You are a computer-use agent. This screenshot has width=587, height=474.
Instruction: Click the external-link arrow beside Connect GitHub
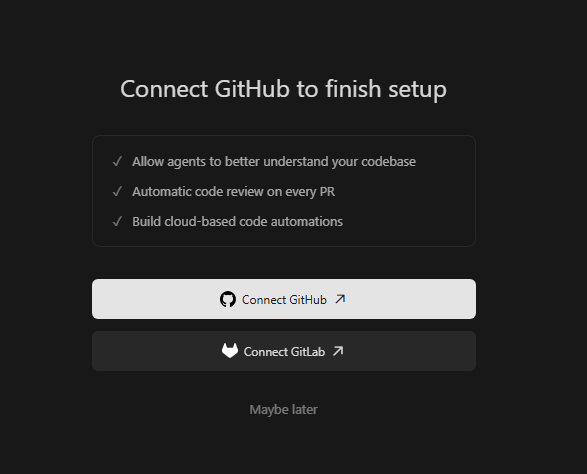coord(340,299)
